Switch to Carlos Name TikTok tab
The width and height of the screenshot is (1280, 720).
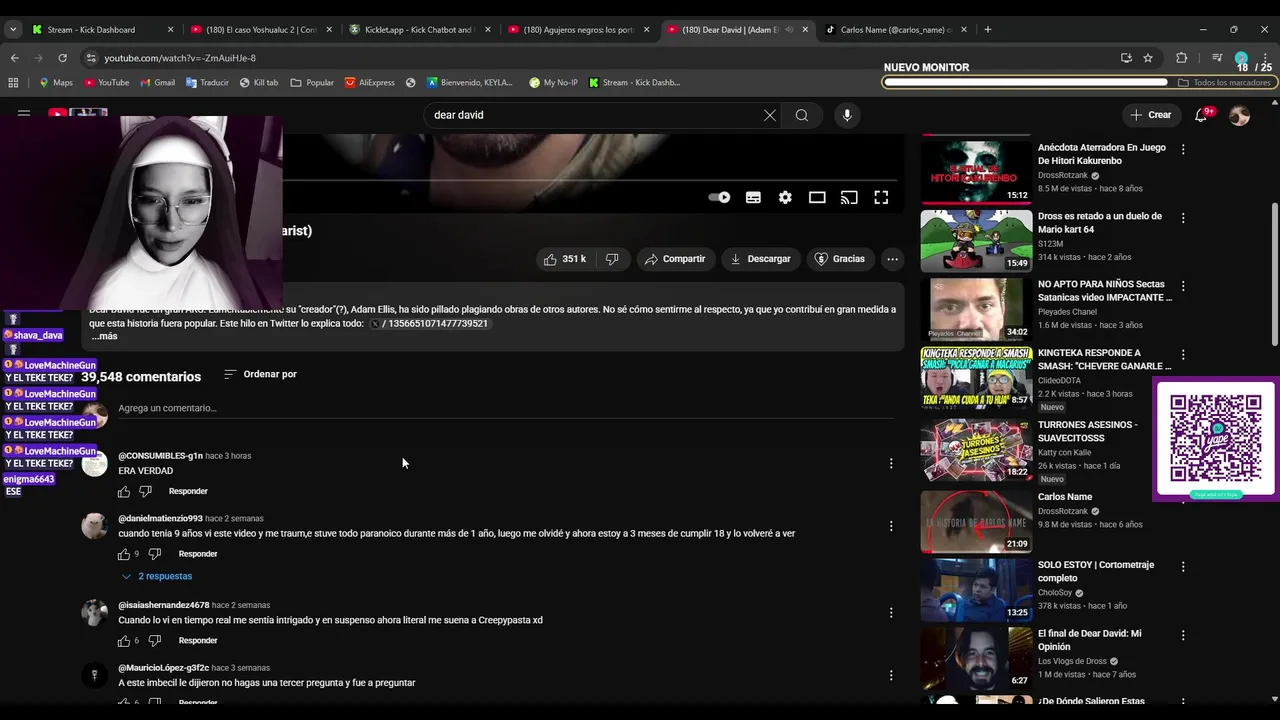[895, 30]
